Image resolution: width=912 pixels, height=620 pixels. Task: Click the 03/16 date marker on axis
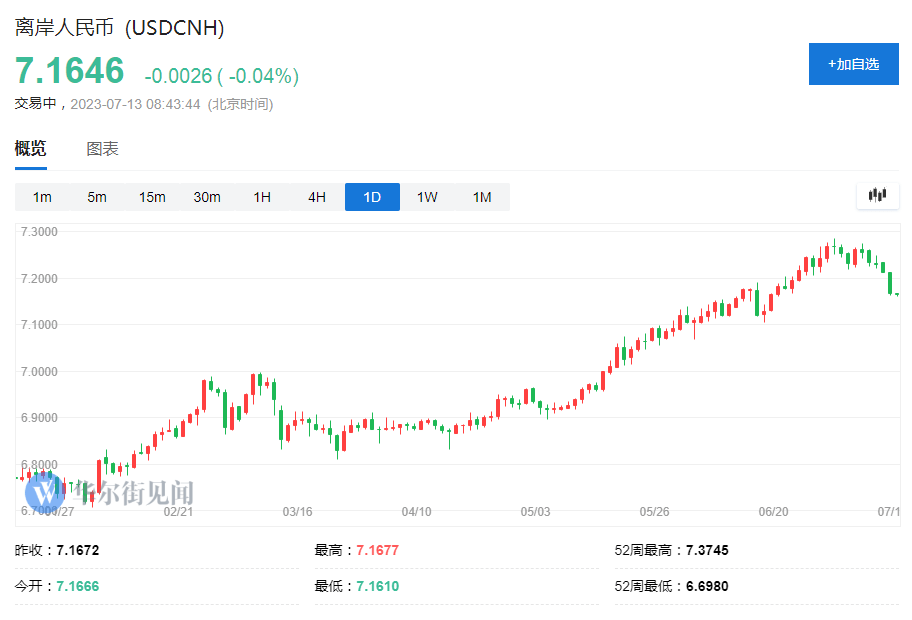[297, 511]
